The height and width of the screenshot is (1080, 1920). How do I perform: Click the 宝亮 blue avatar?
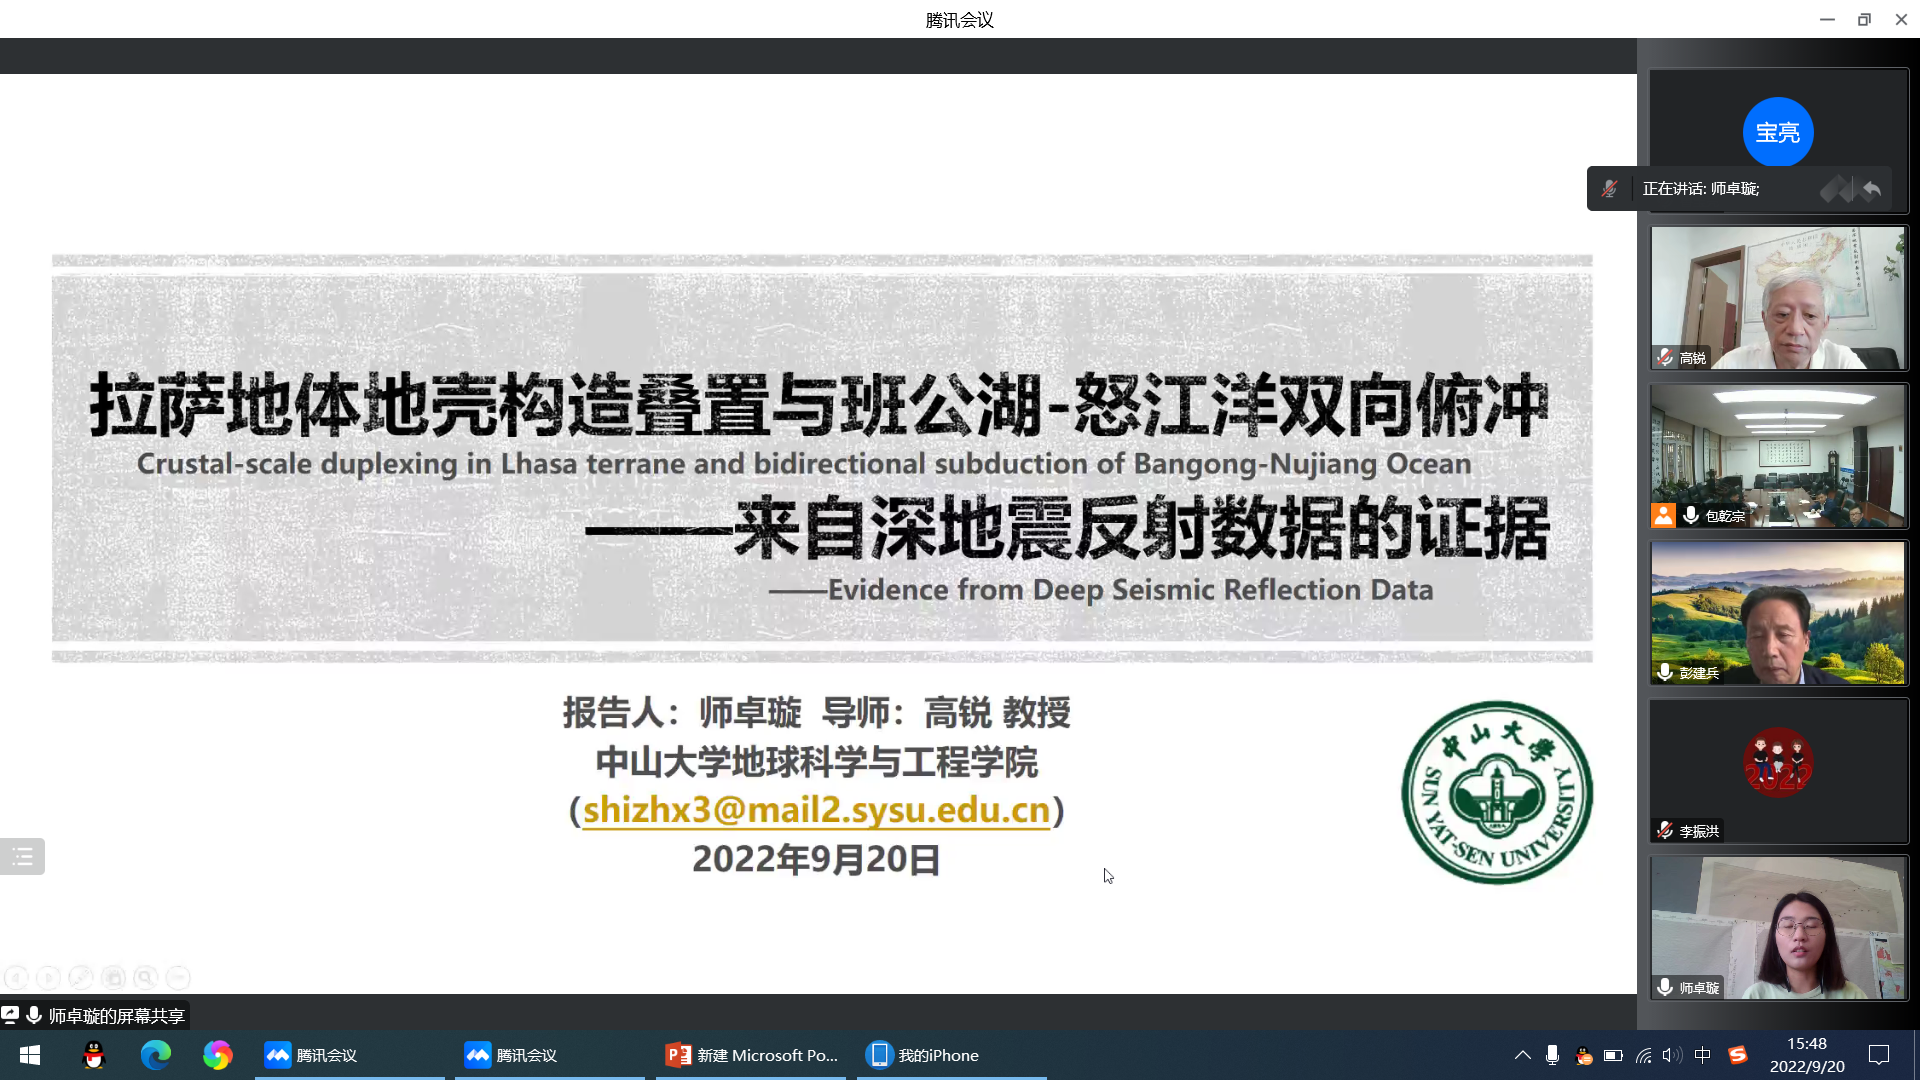tap(1777, 132)
